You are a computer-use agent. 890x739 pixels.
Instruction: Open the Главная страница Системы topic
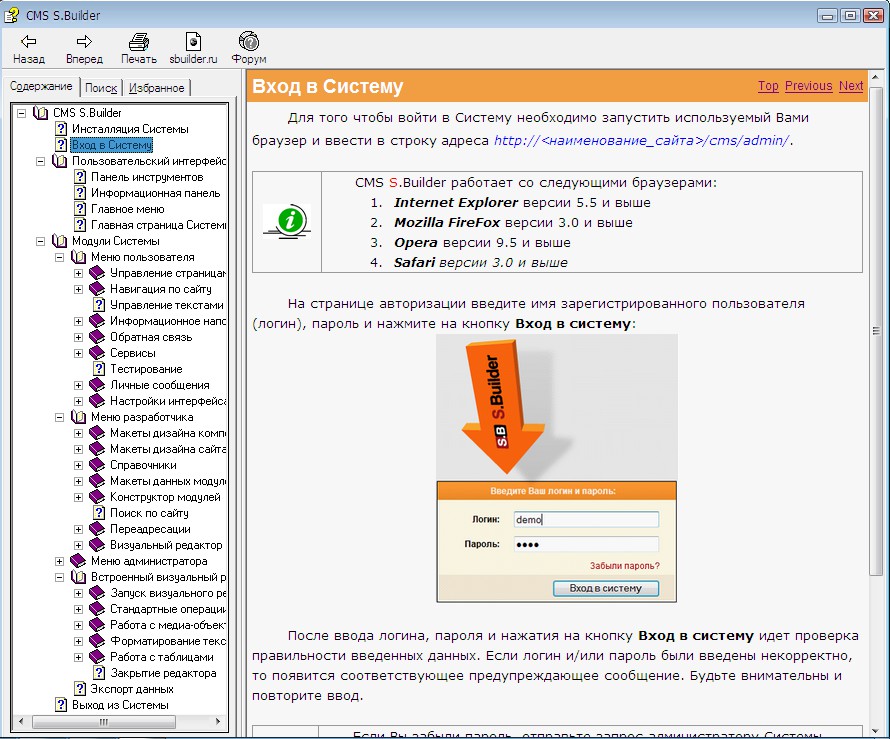click(x=158, y=225)
